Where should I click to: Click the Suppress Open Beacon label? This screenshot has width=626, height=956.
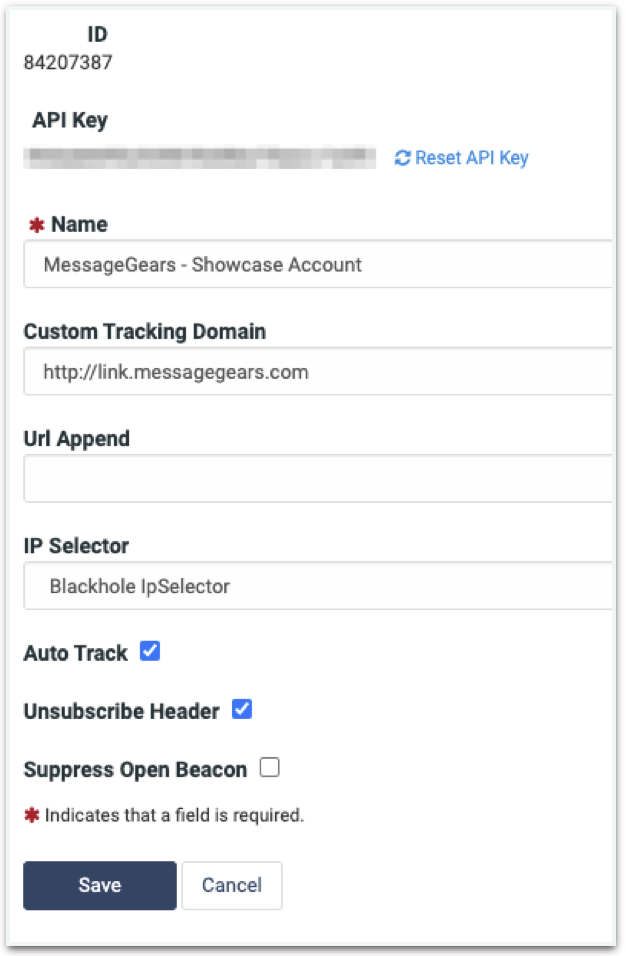pos(135,770)
